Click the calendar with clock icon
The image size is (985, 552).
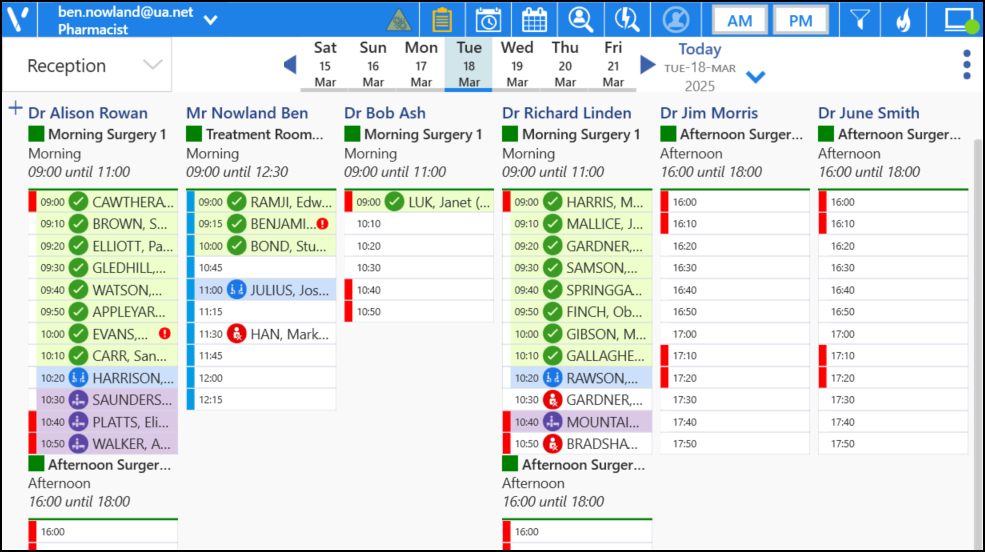coord(488,20)
